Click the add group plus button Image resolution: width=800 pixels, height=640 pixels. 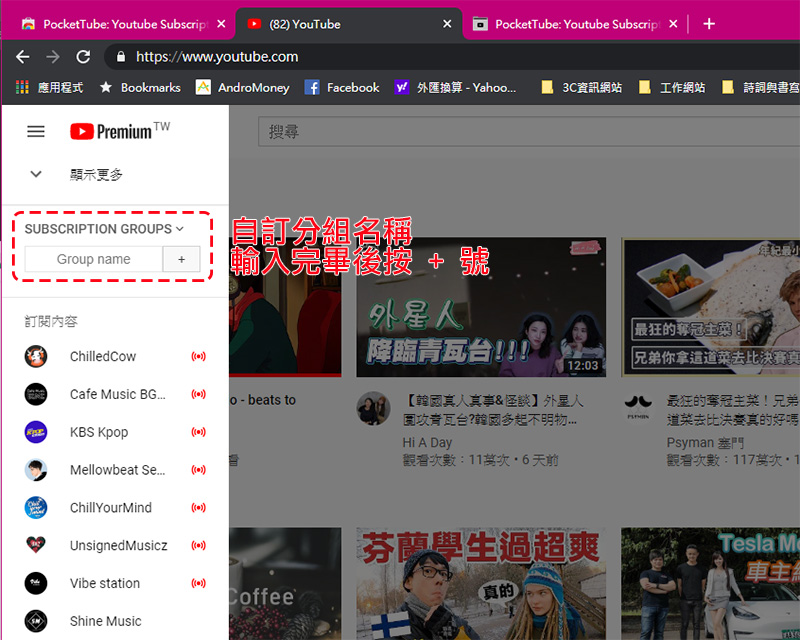click(181, 259)
